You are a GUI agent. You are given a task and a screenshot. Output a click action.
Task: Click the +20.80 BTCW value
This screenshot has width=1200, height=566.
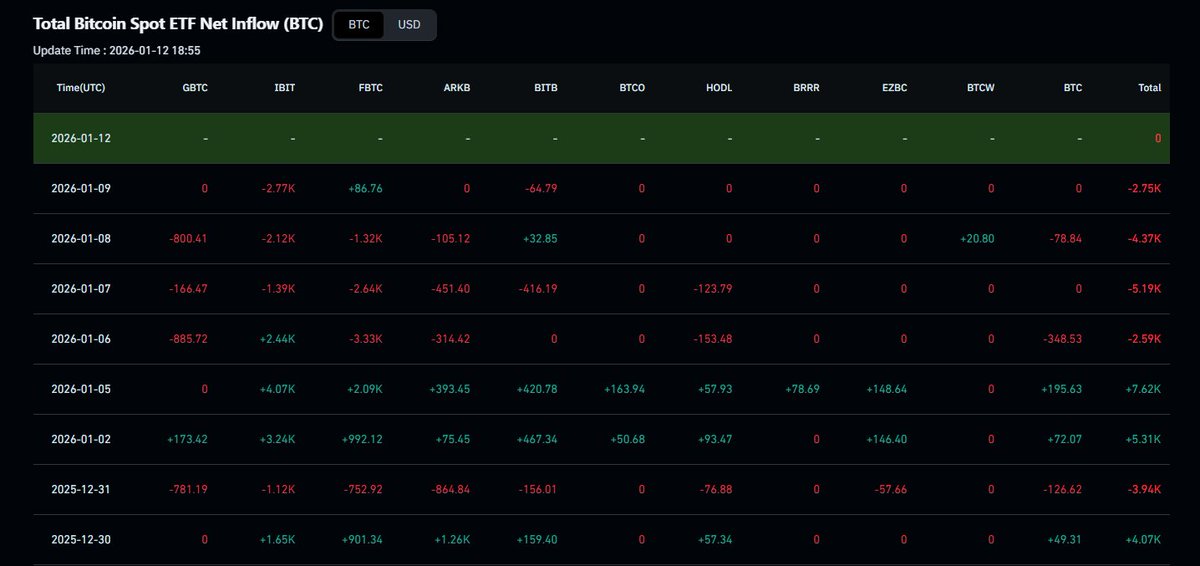976,239
